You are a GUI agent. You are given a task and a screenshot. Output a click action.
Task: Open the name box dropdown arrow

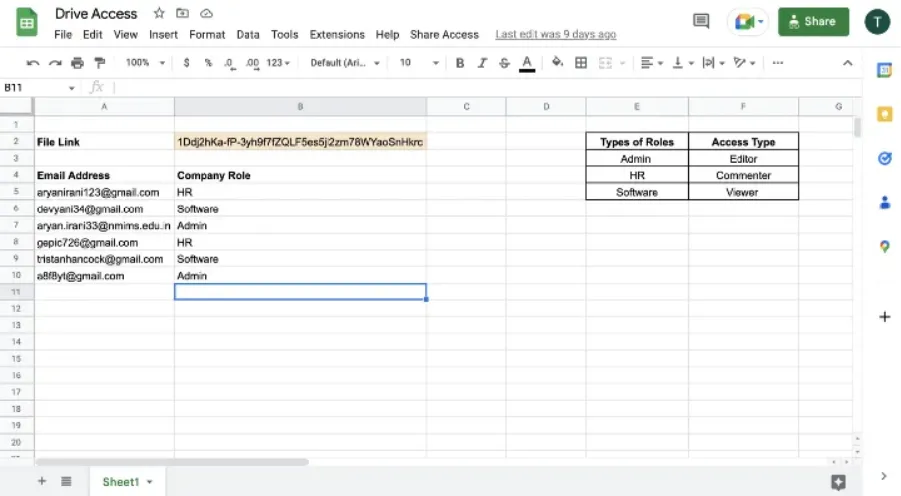(x=71, y=88)
